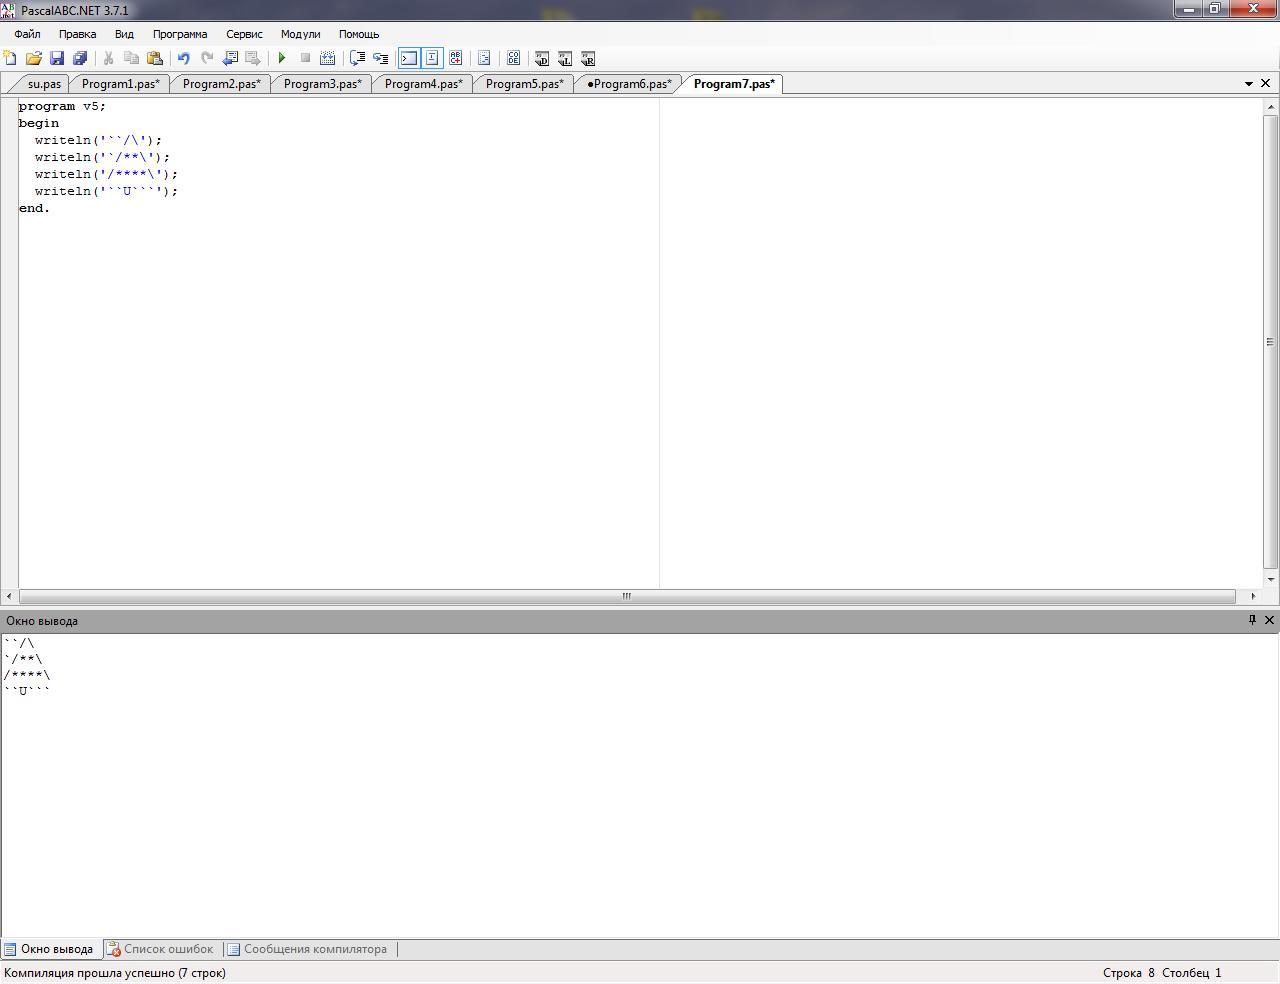Step over with the debug step icon

(x=357, y=58)
